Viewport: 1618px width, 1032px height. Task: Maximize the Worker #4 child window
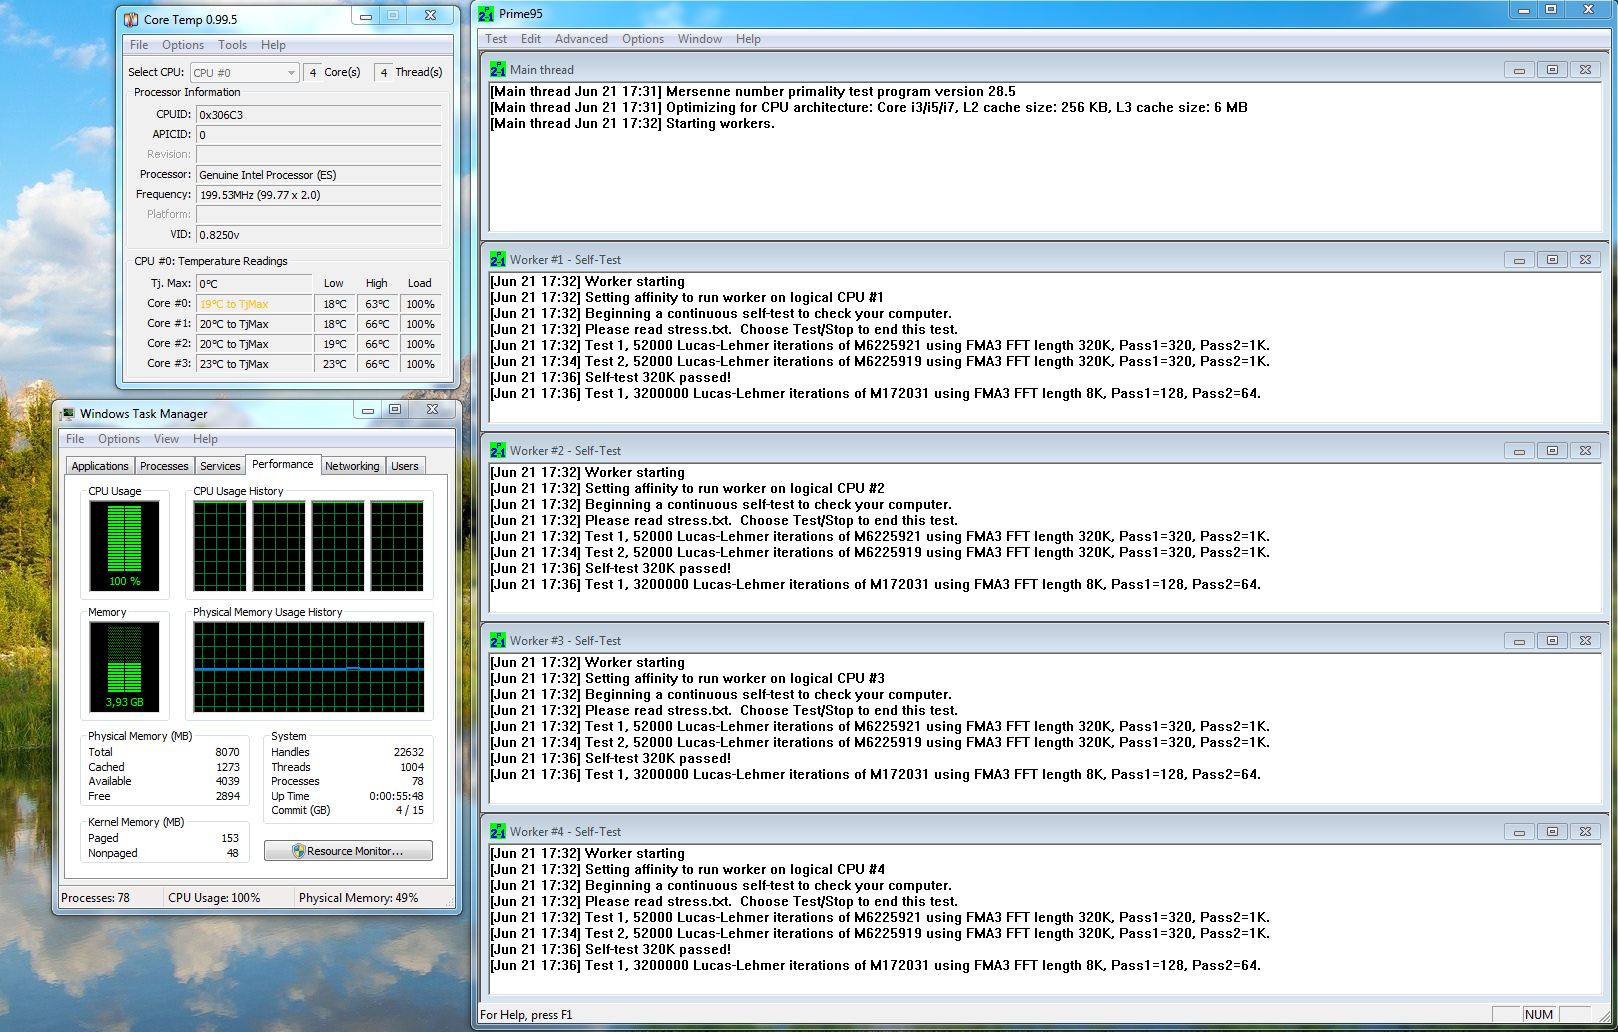(1552, 832)
